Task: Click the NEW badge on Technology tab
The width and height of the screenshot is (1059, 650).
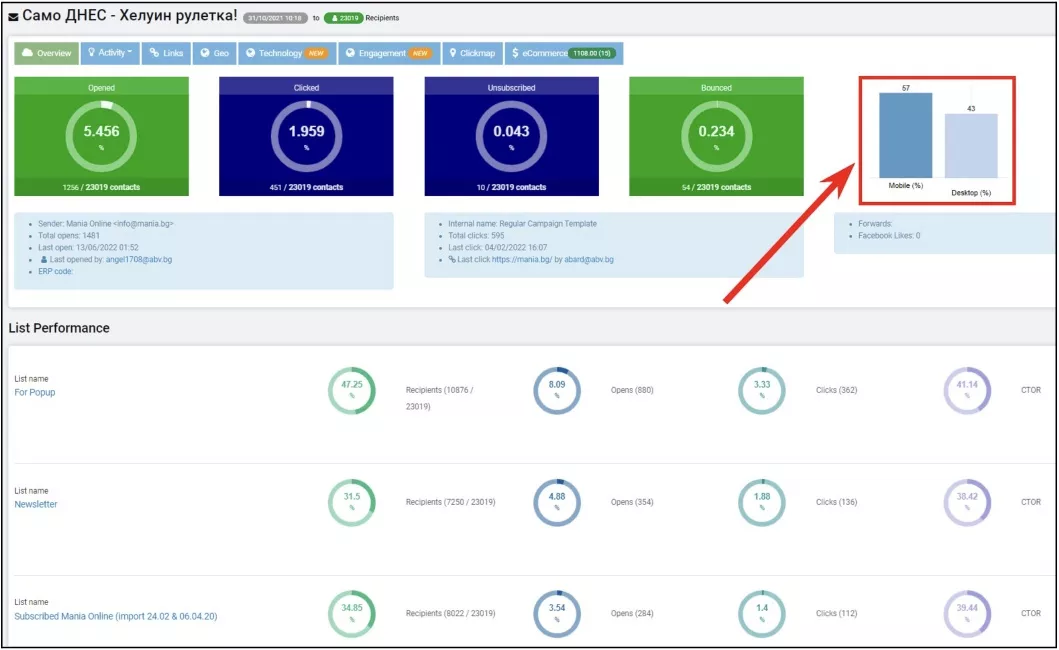Action: coord(316,53)
